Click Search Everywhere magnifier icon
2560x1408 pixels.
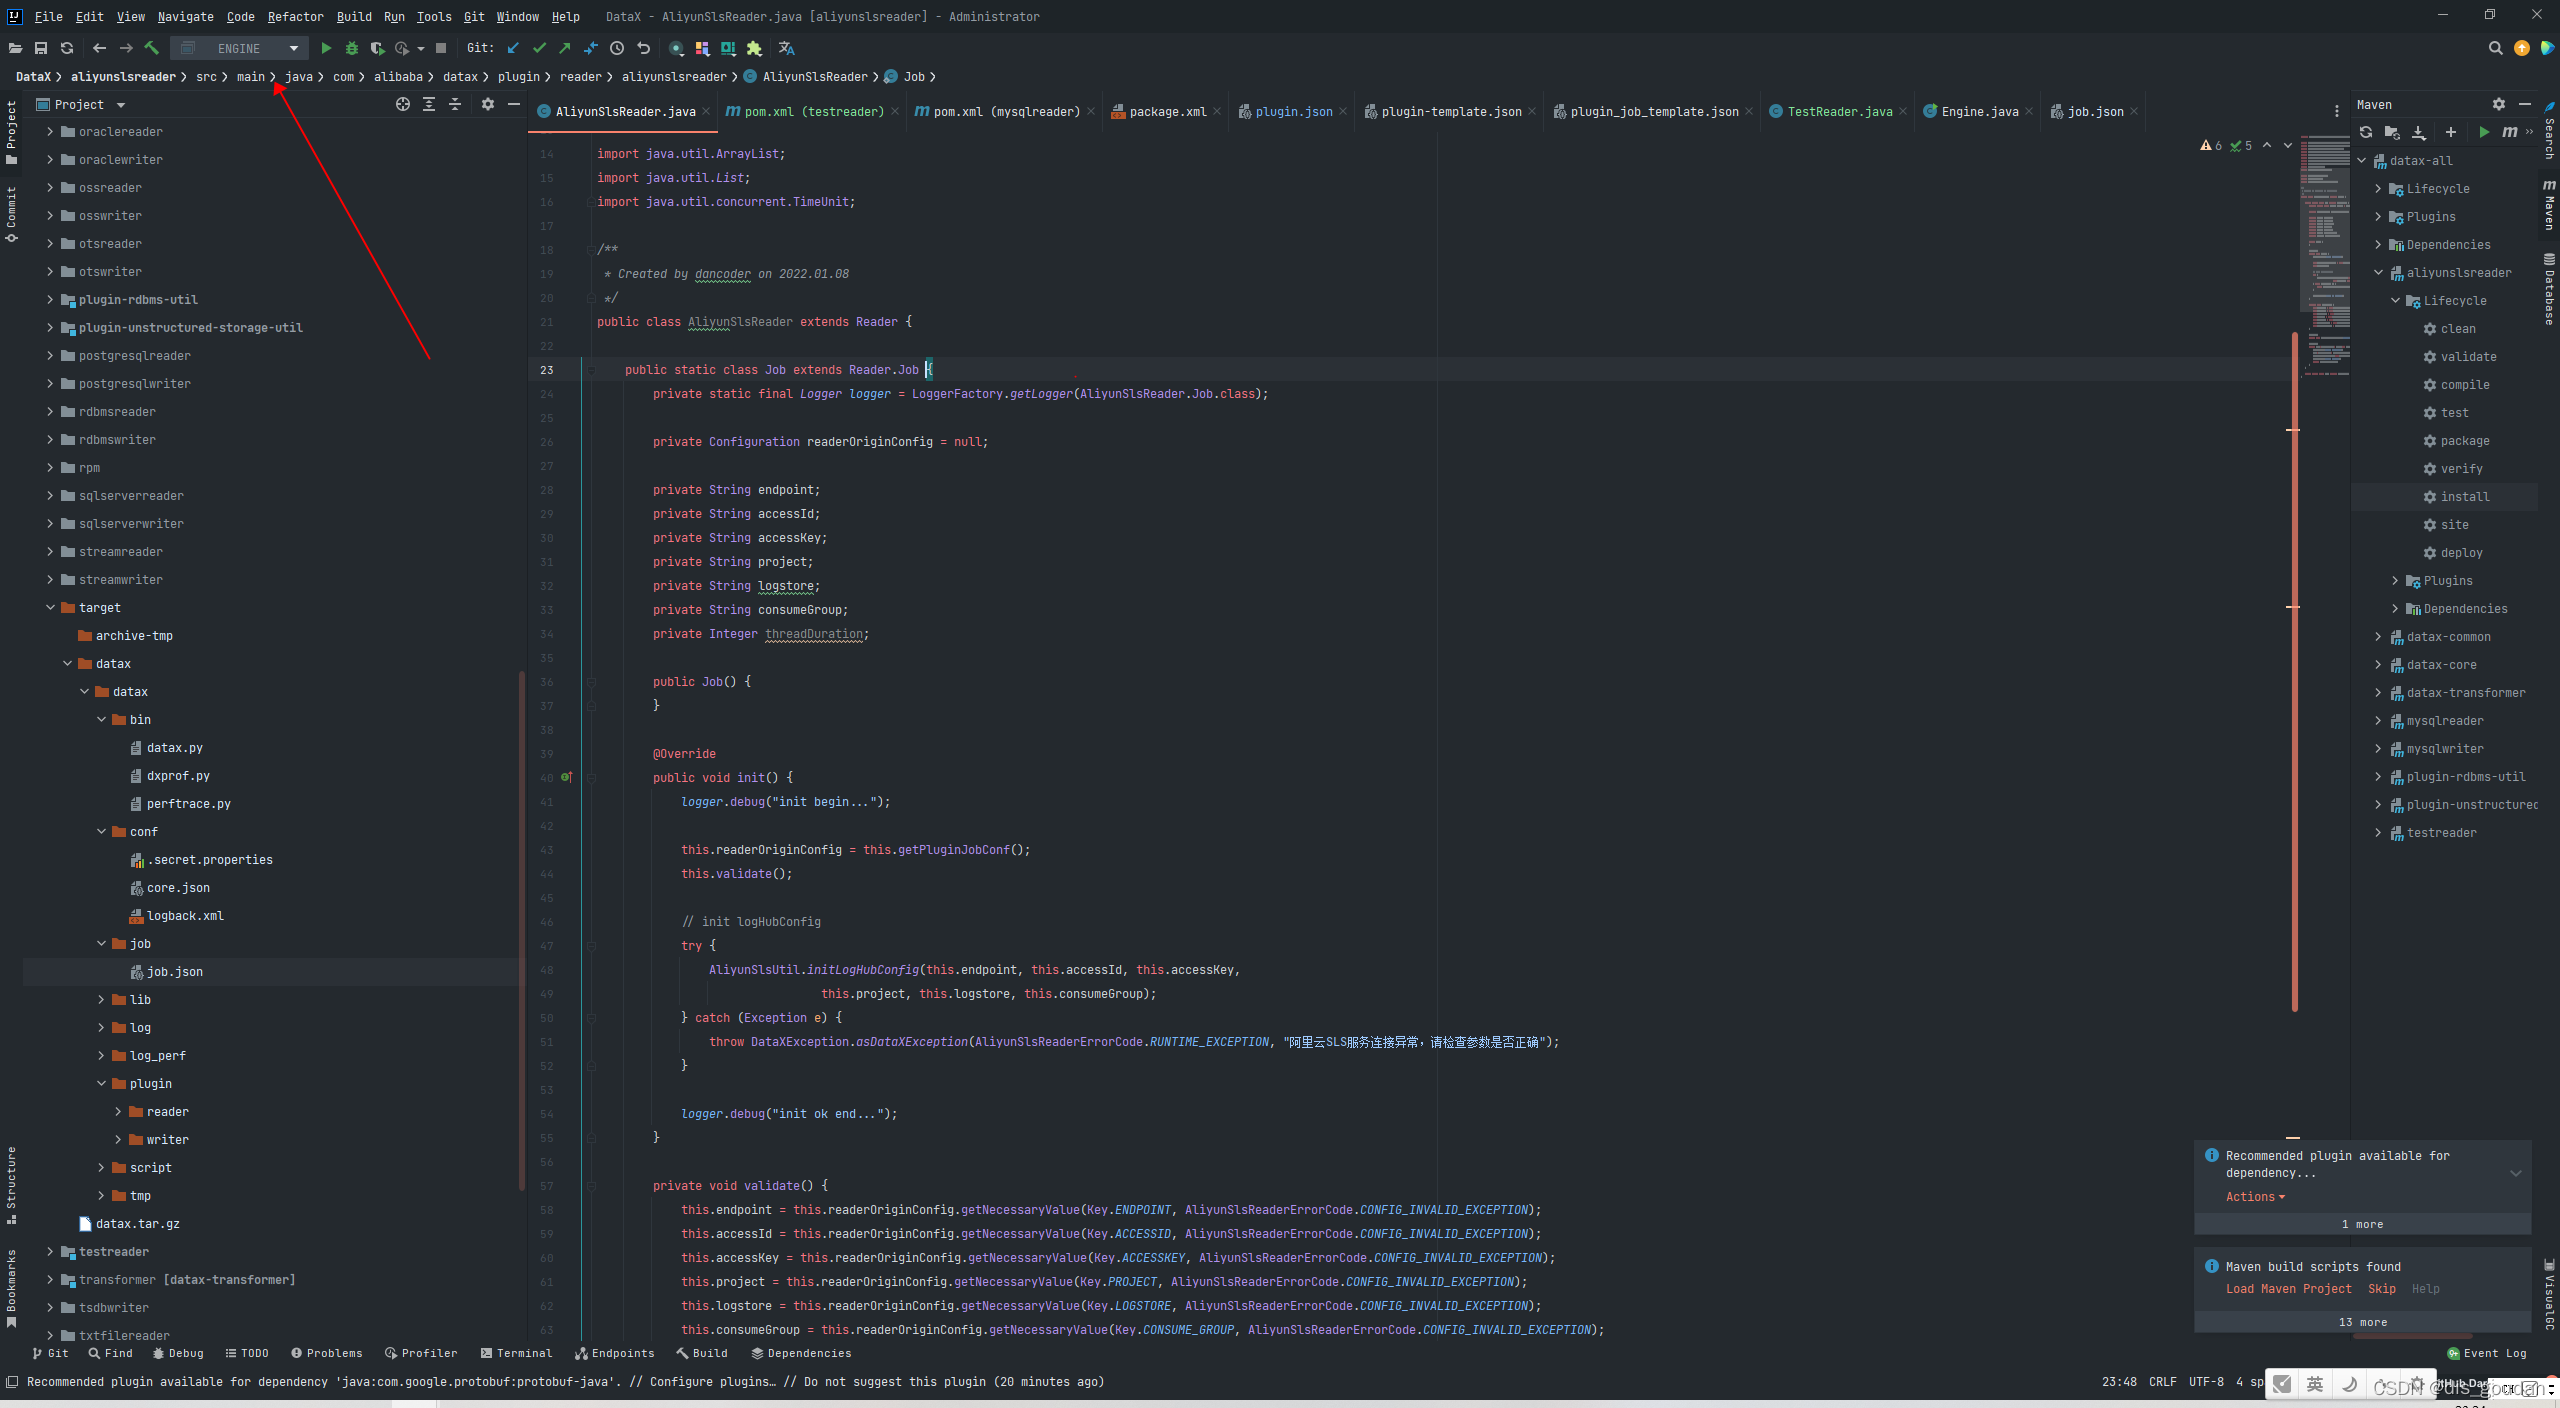pos(2496,48)
